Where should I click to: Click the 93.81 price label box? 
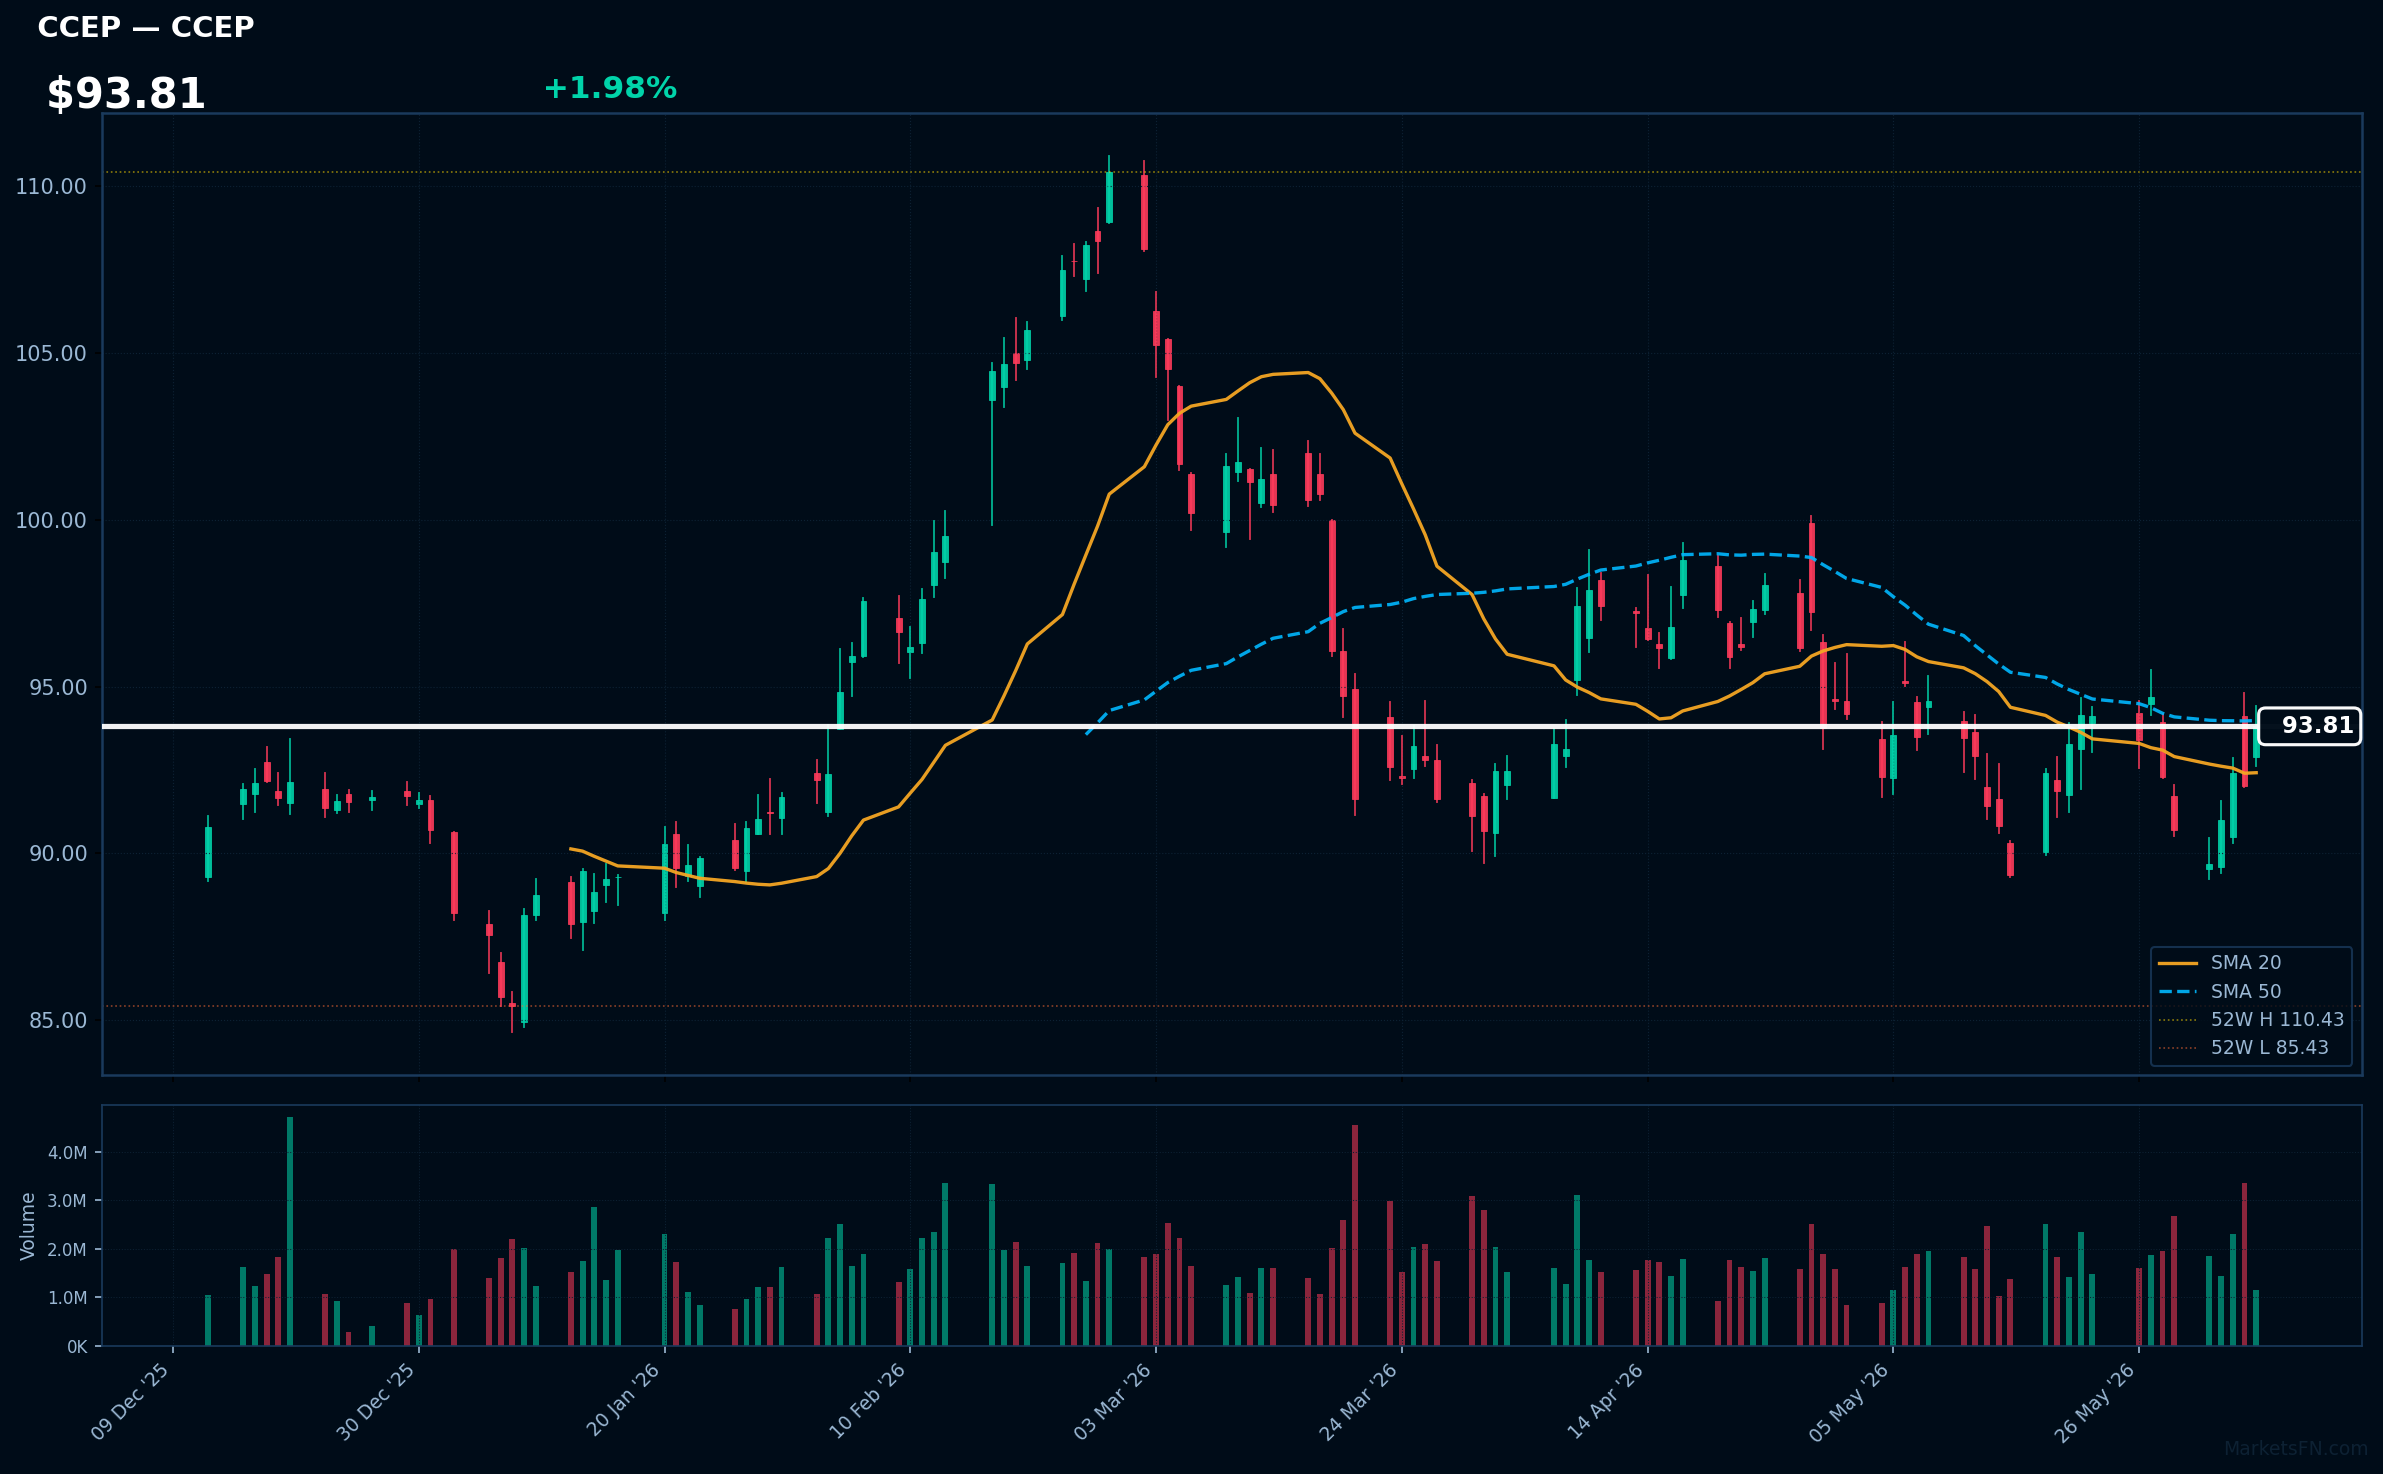(2309, 726)
